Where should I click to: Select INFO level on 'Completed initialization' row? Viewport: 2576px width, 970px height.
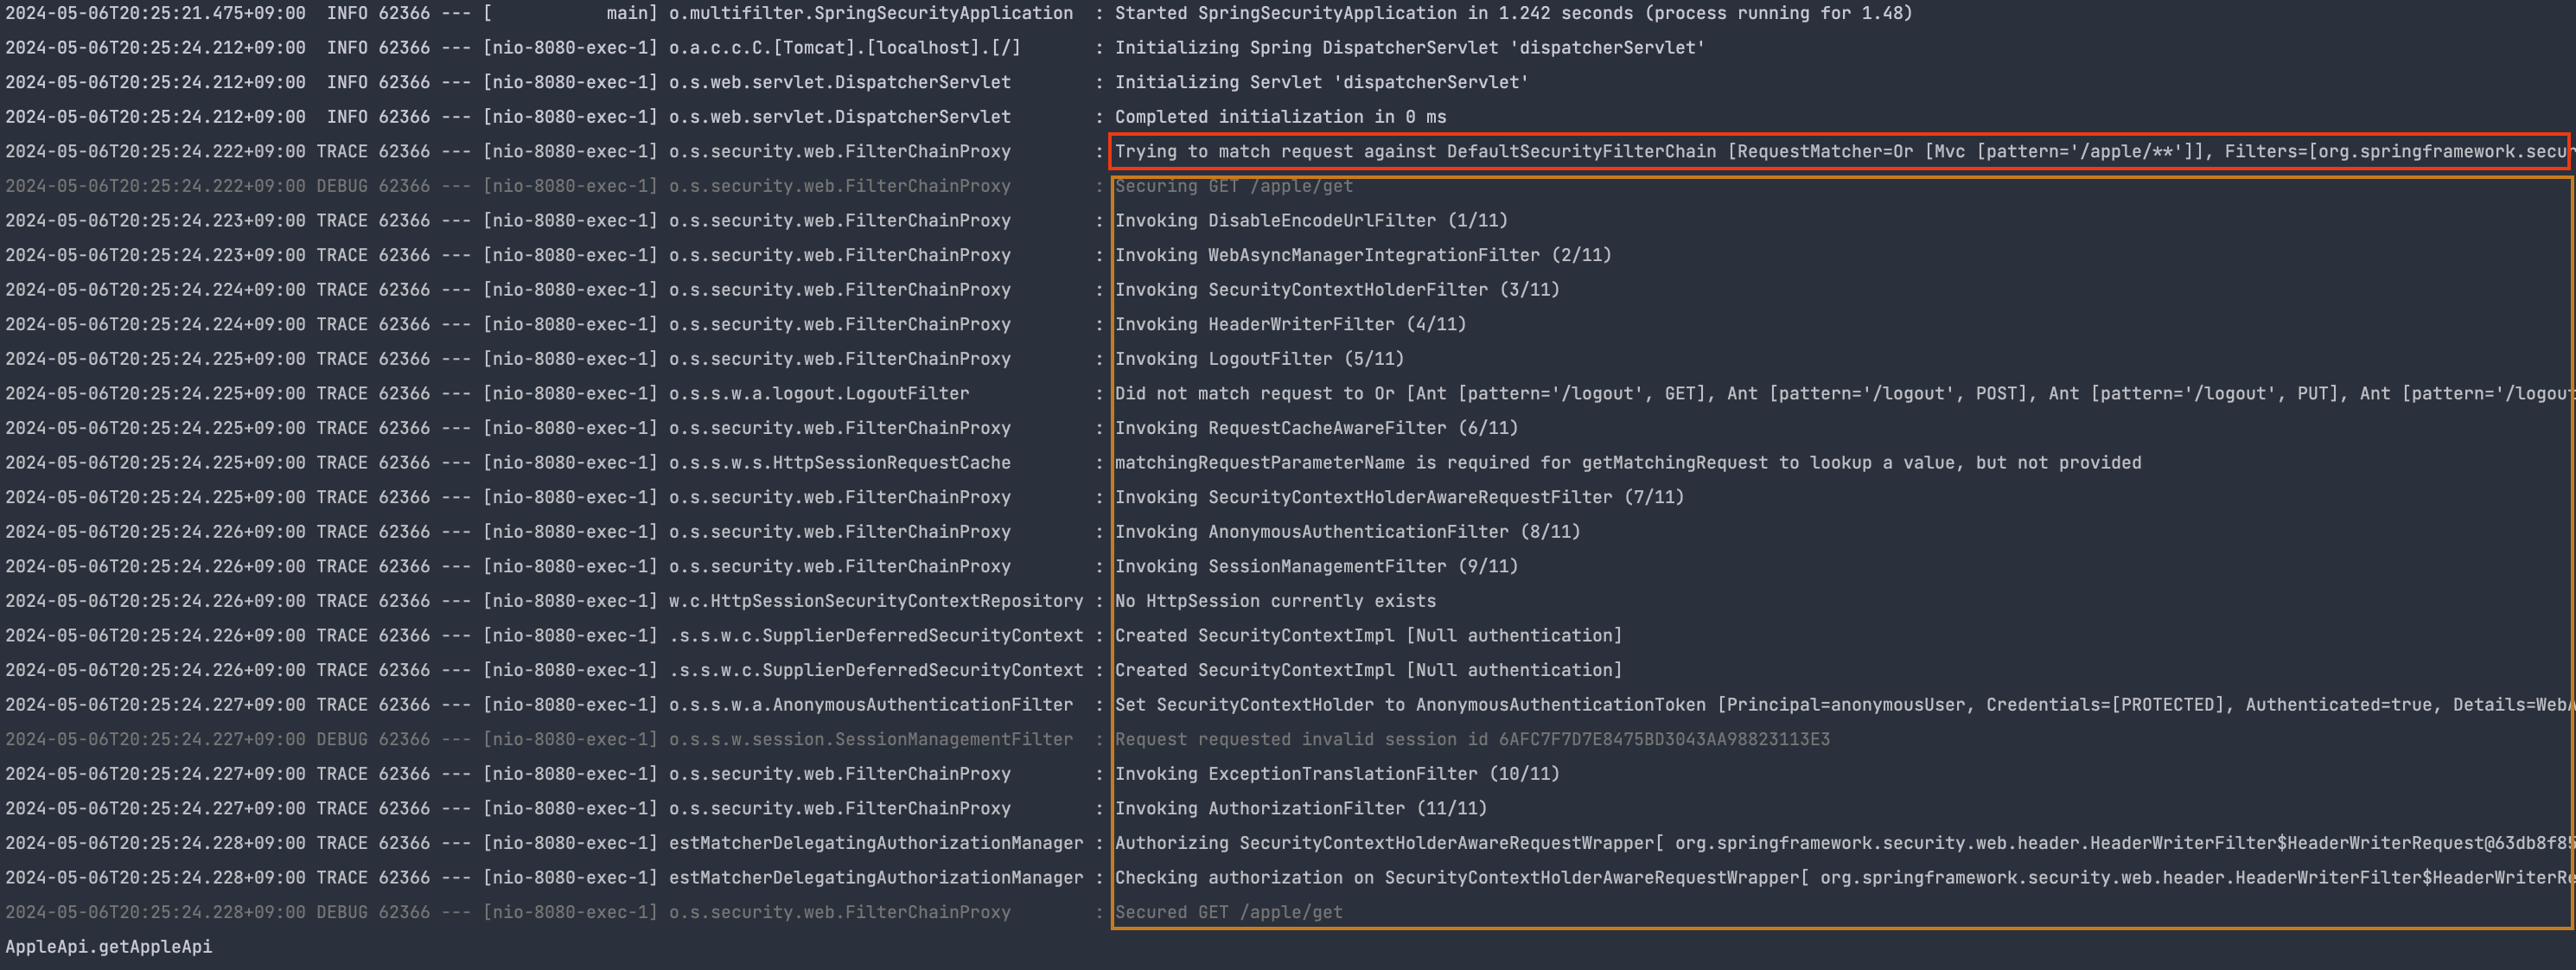coord(347,117)
